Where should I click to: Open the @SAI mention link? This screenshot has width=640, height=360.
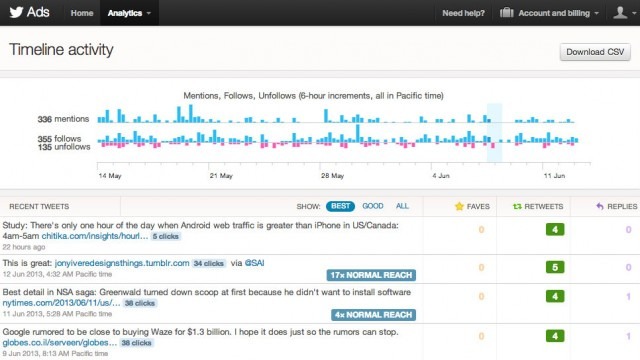click(254, 263)
